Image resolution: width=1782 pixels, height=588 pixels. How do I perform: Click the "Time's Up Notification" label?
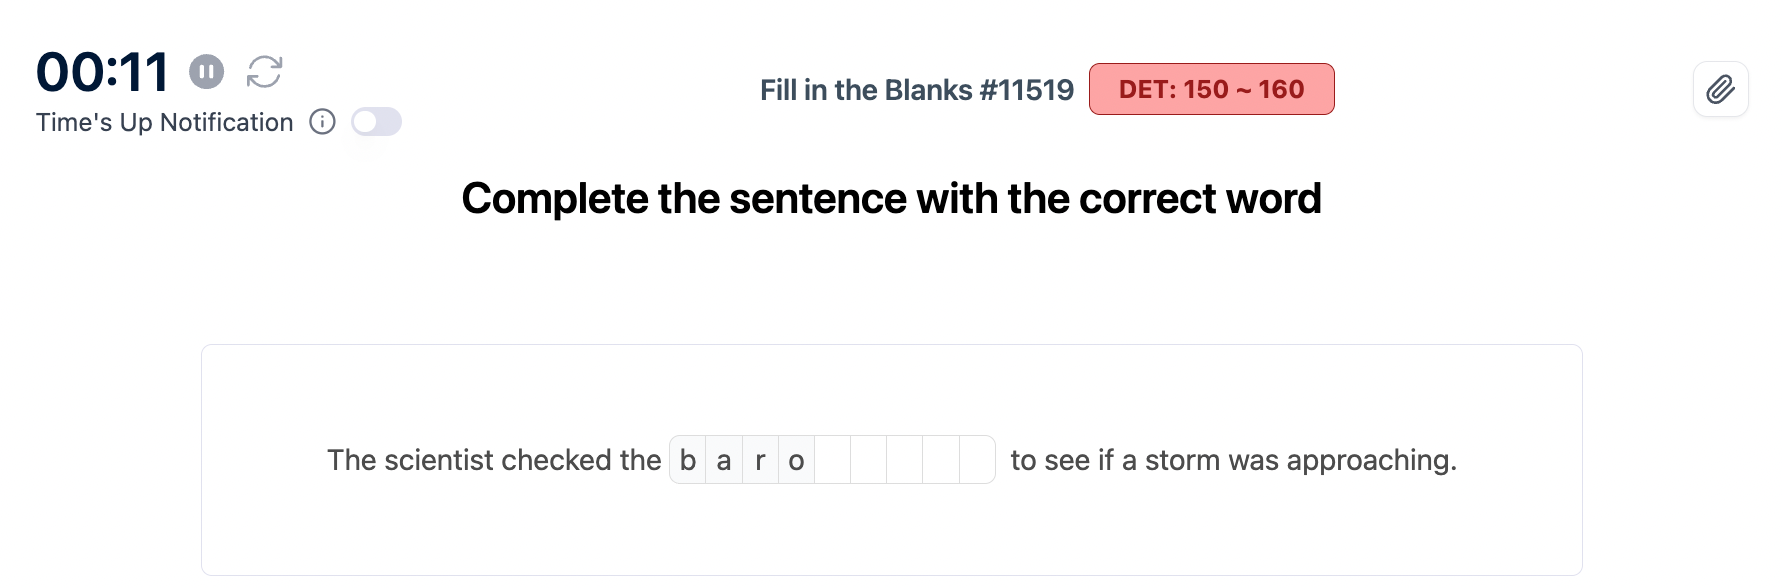165,122
